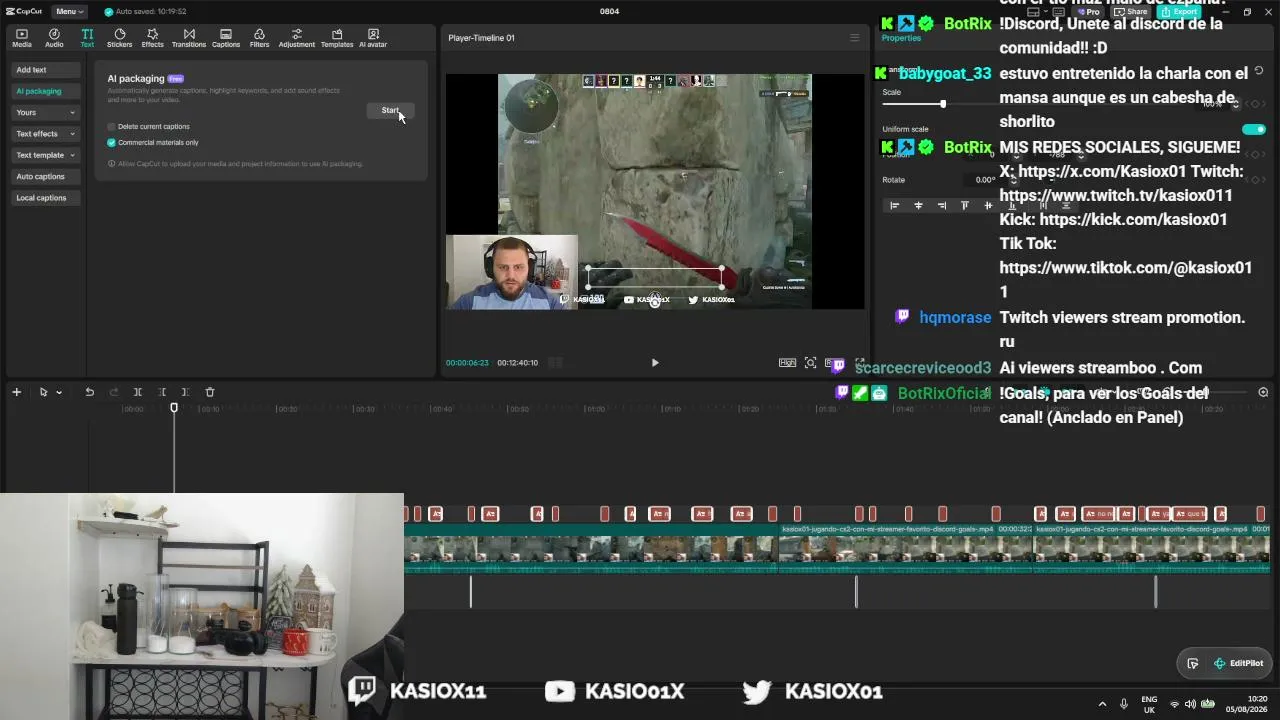The image size is (1280, 720).
Task: Switch to the Captions tab
Action: point(226,38)
